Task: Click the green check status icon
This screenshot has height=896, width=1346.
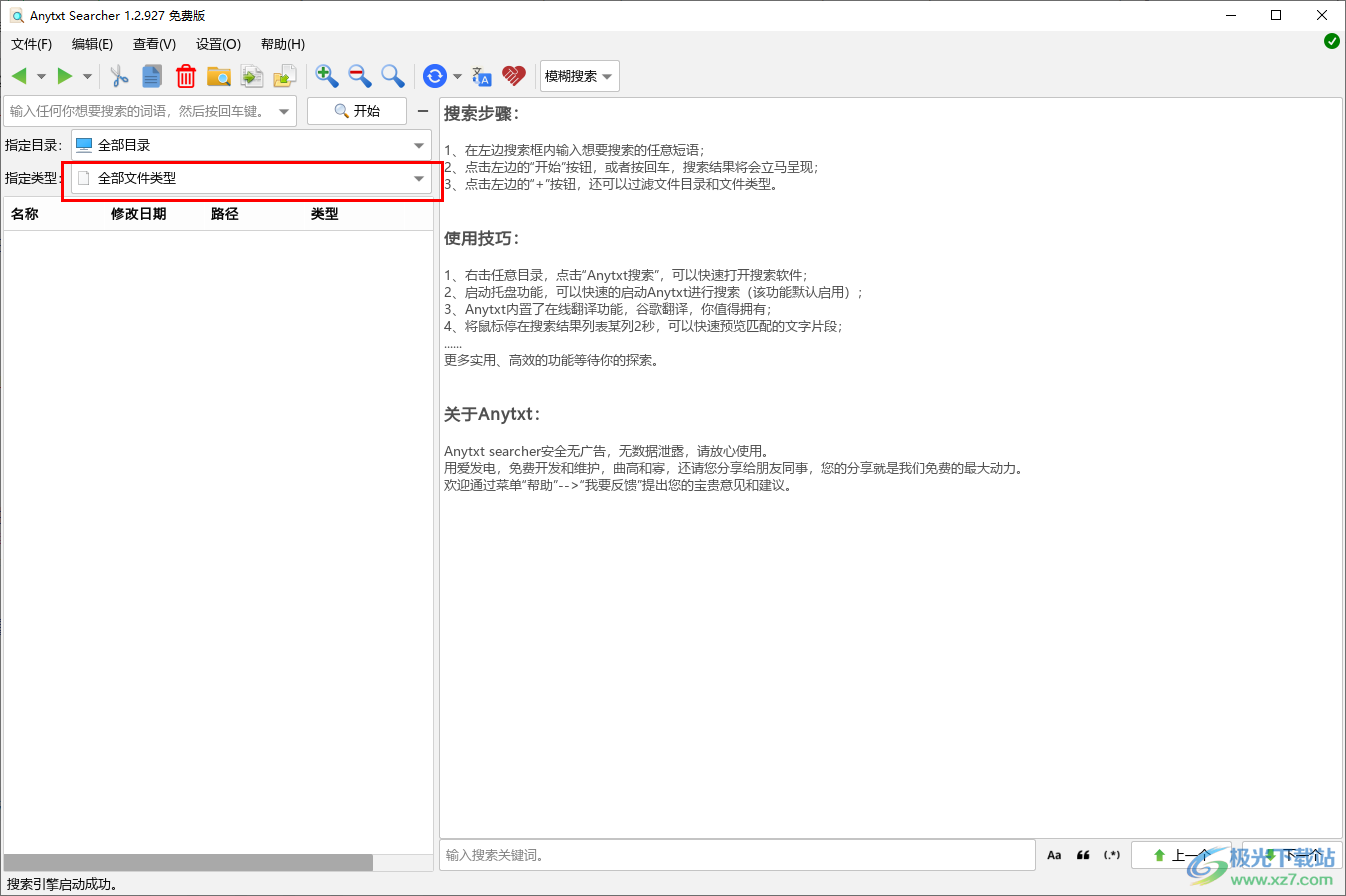Action: tap(1332, 41)
